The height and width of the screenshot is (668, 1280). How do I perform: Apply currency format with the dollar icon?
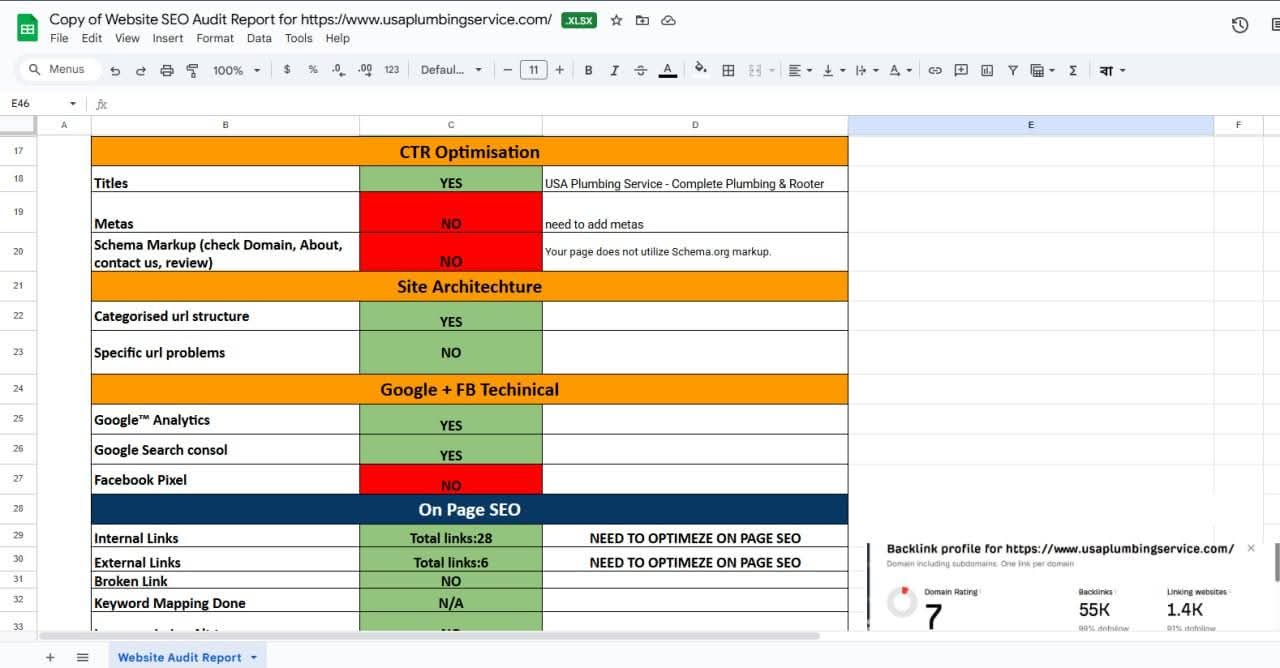pyautogui.click(x=287, y=70)
